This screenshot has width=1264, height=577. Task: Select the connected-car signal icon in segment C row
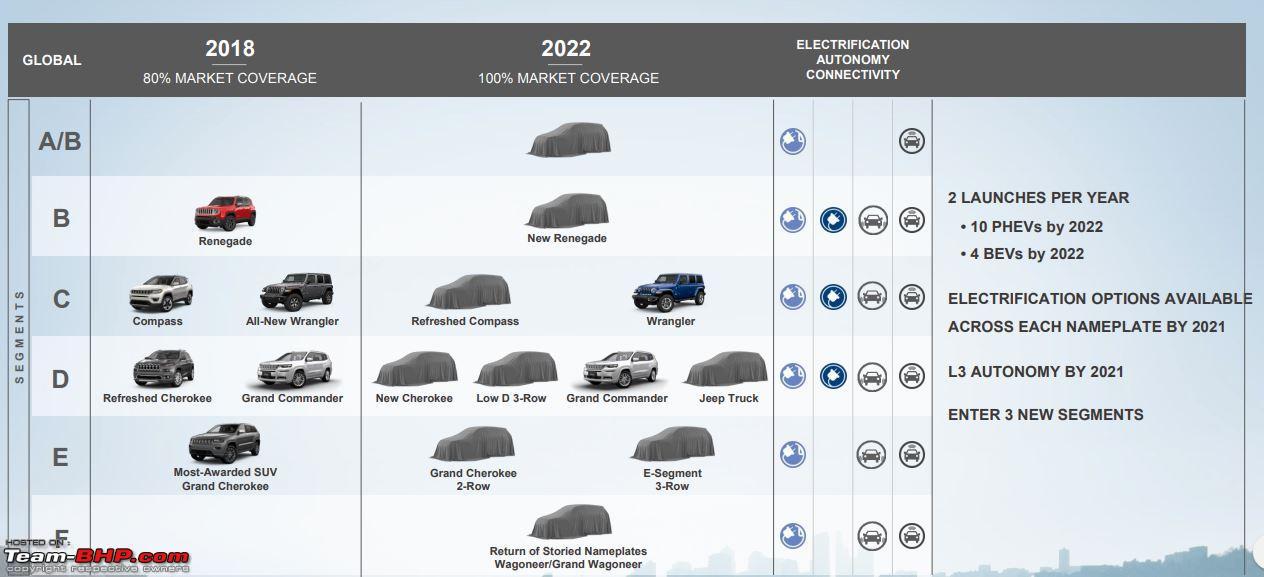(911, 297)
